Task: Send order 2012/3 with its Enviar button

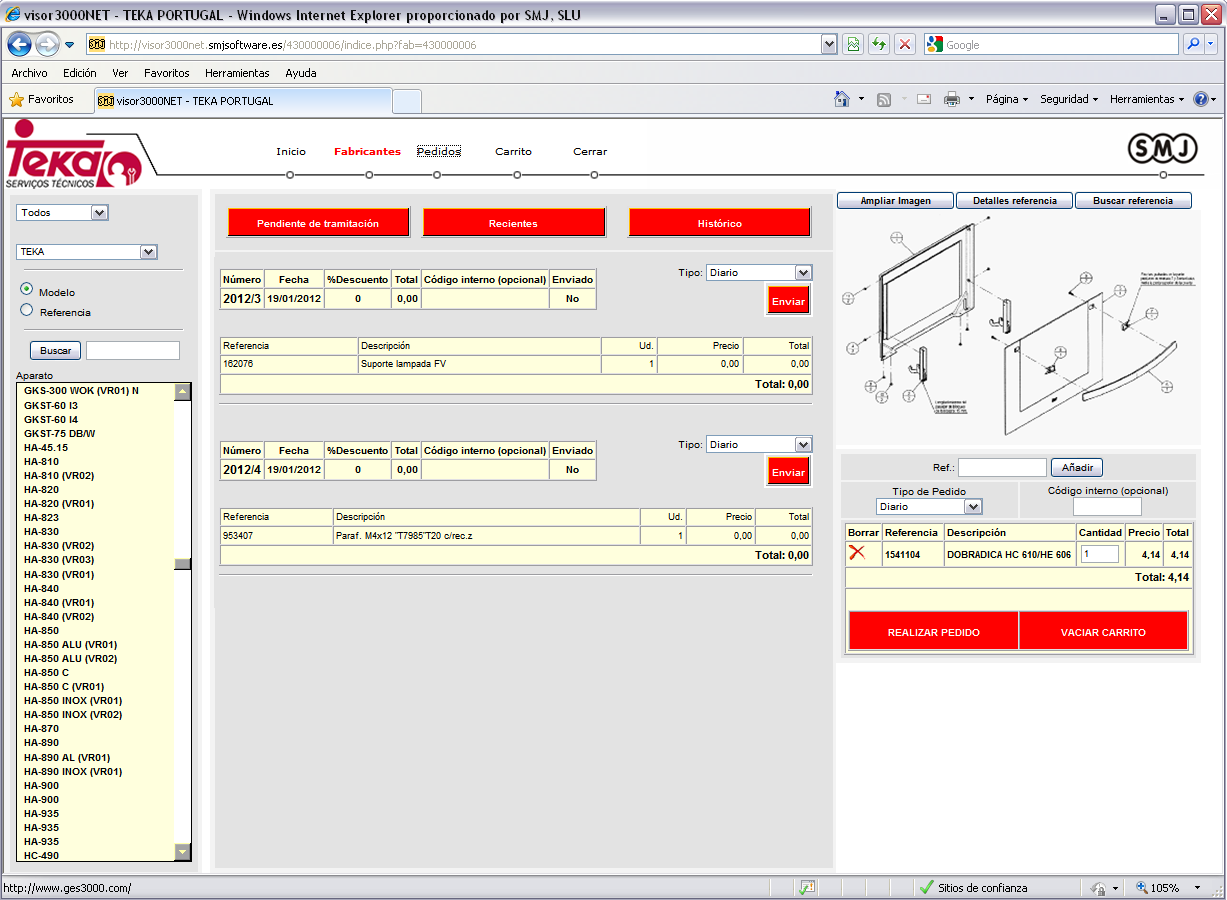Action: coord(788,301)
